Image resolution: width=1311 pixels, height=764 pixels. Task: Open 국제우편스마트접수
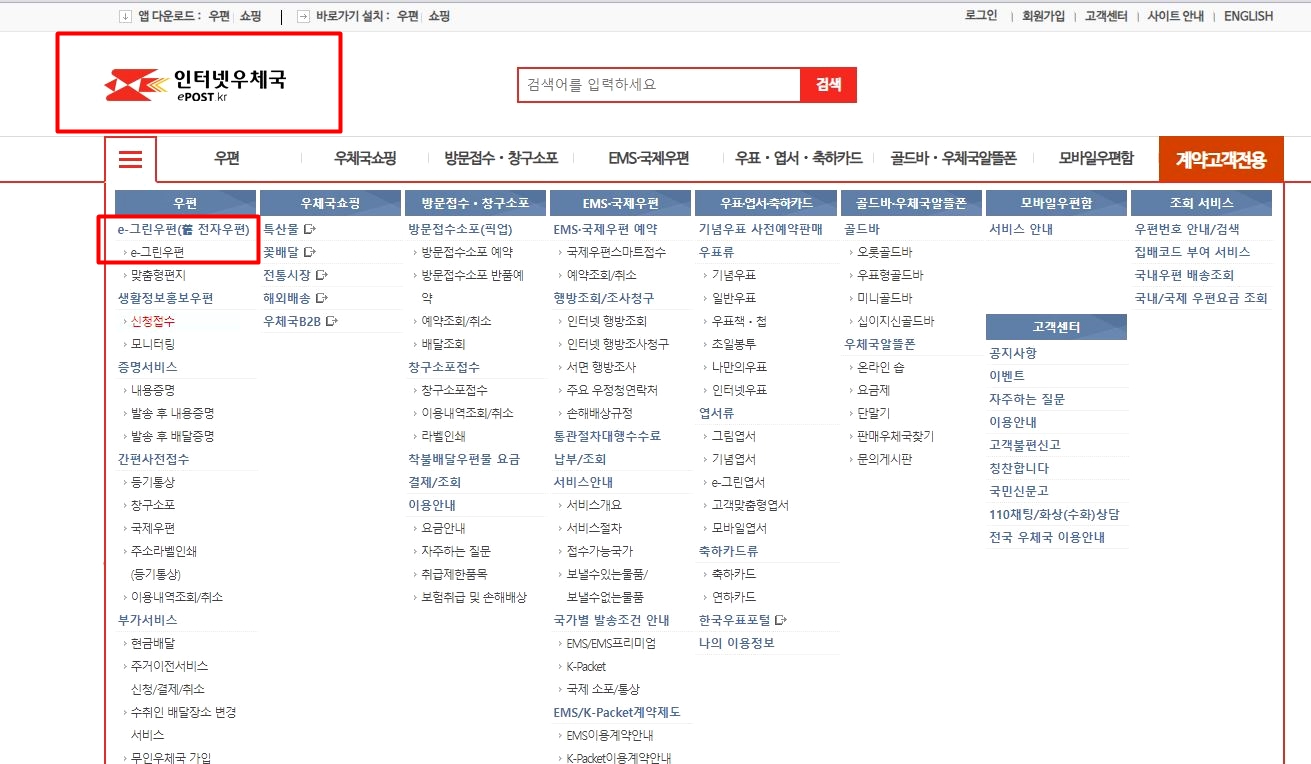click(x=616, y=252)
